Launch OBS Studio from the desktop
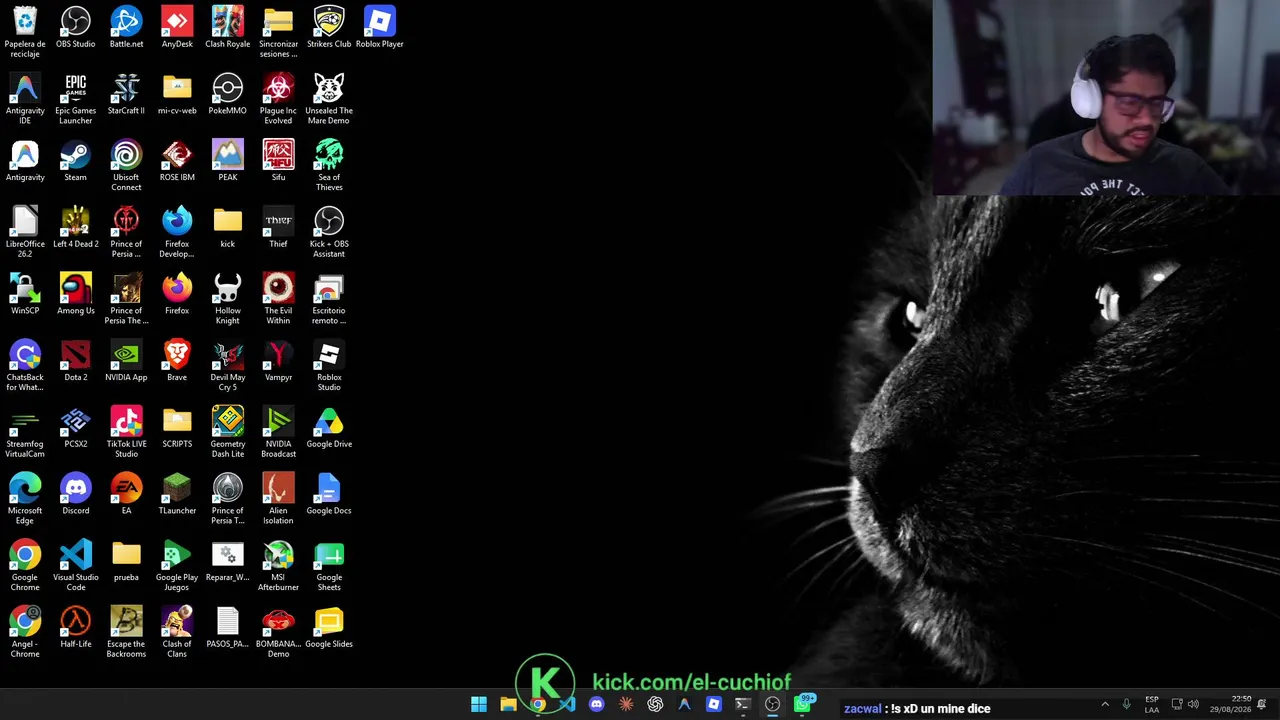This screenshot has height=720, width=1280. (x=76, y=28)
